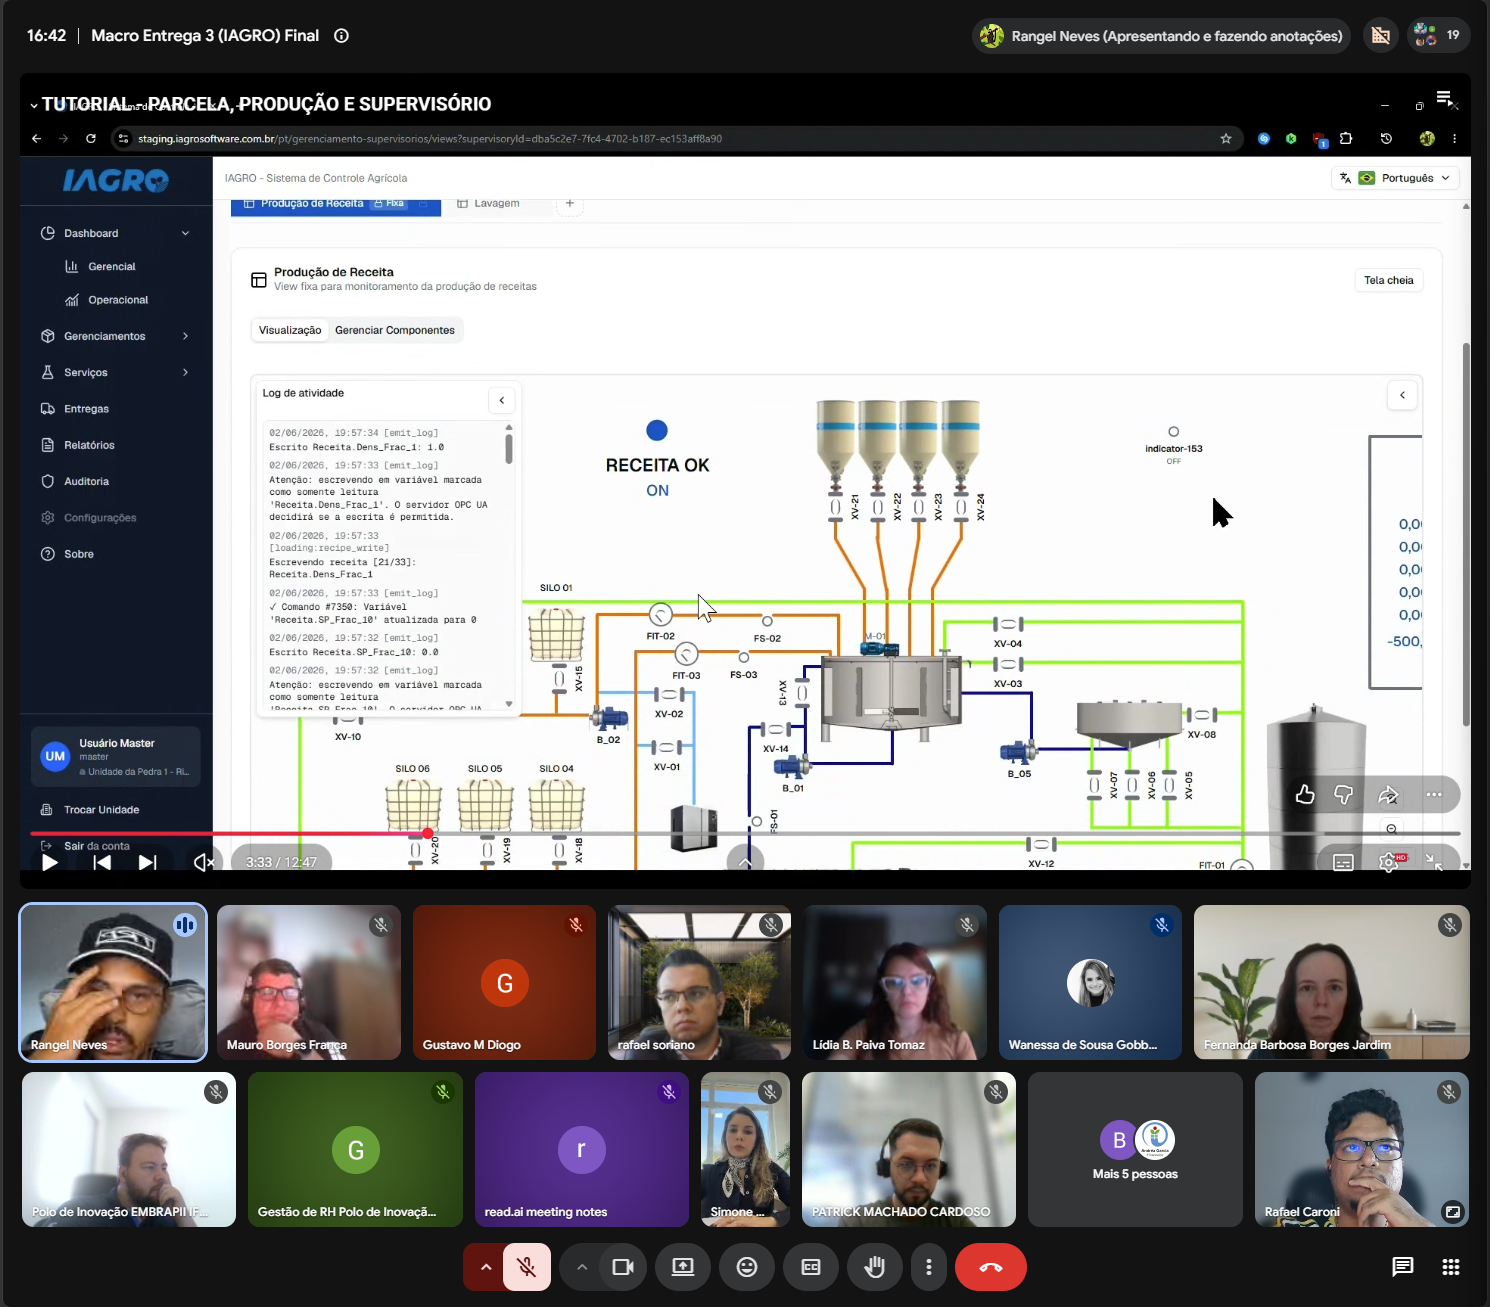The width and height of the screenshot is (1490, 1307).
Task: Click the video progress bar red marker
Action: tap(428, 833)
